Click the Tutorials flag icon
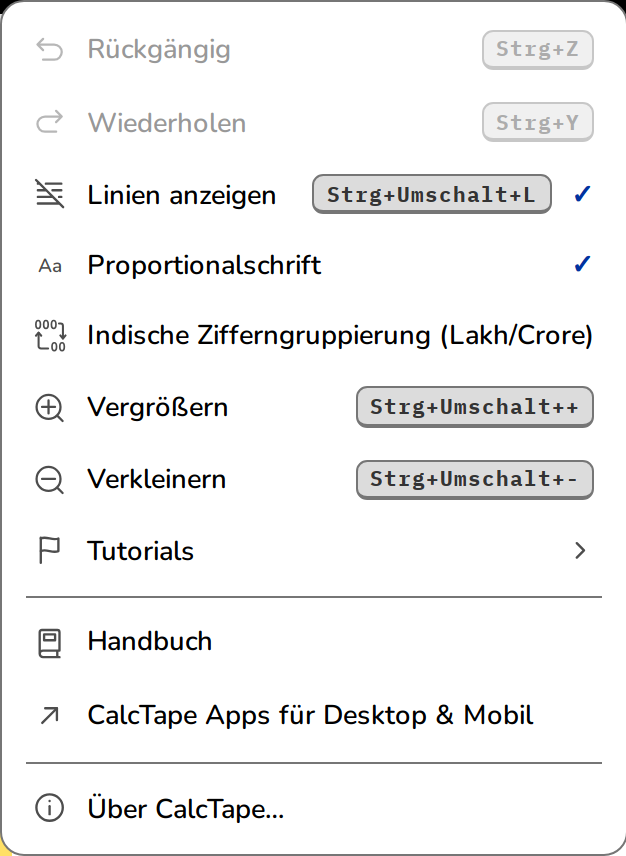626x856 pixels. 49,550
